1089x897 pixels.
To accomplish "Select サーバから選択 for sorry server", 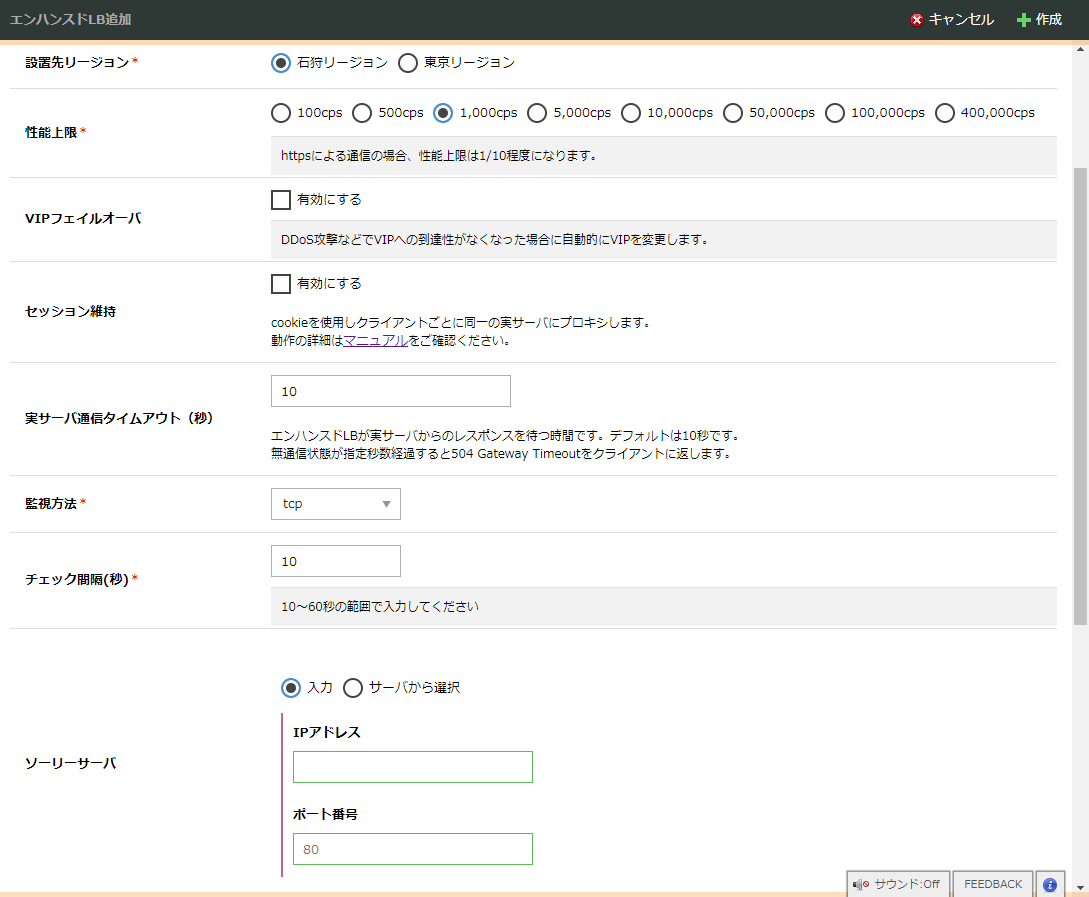I will click(353, 688).
